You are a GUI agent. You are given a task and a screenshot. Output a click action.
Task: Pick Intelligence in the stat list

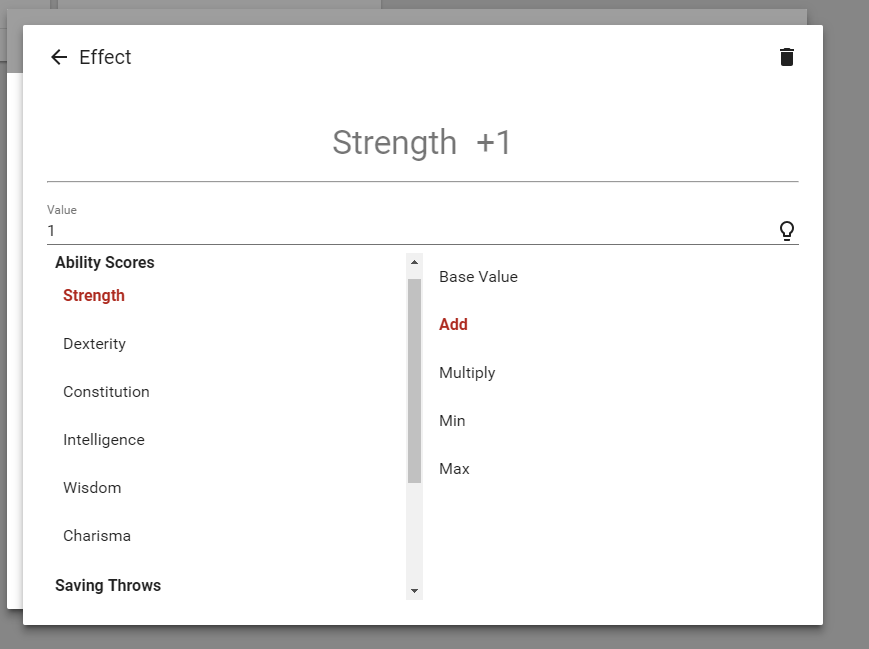click(x=103, y=440)
